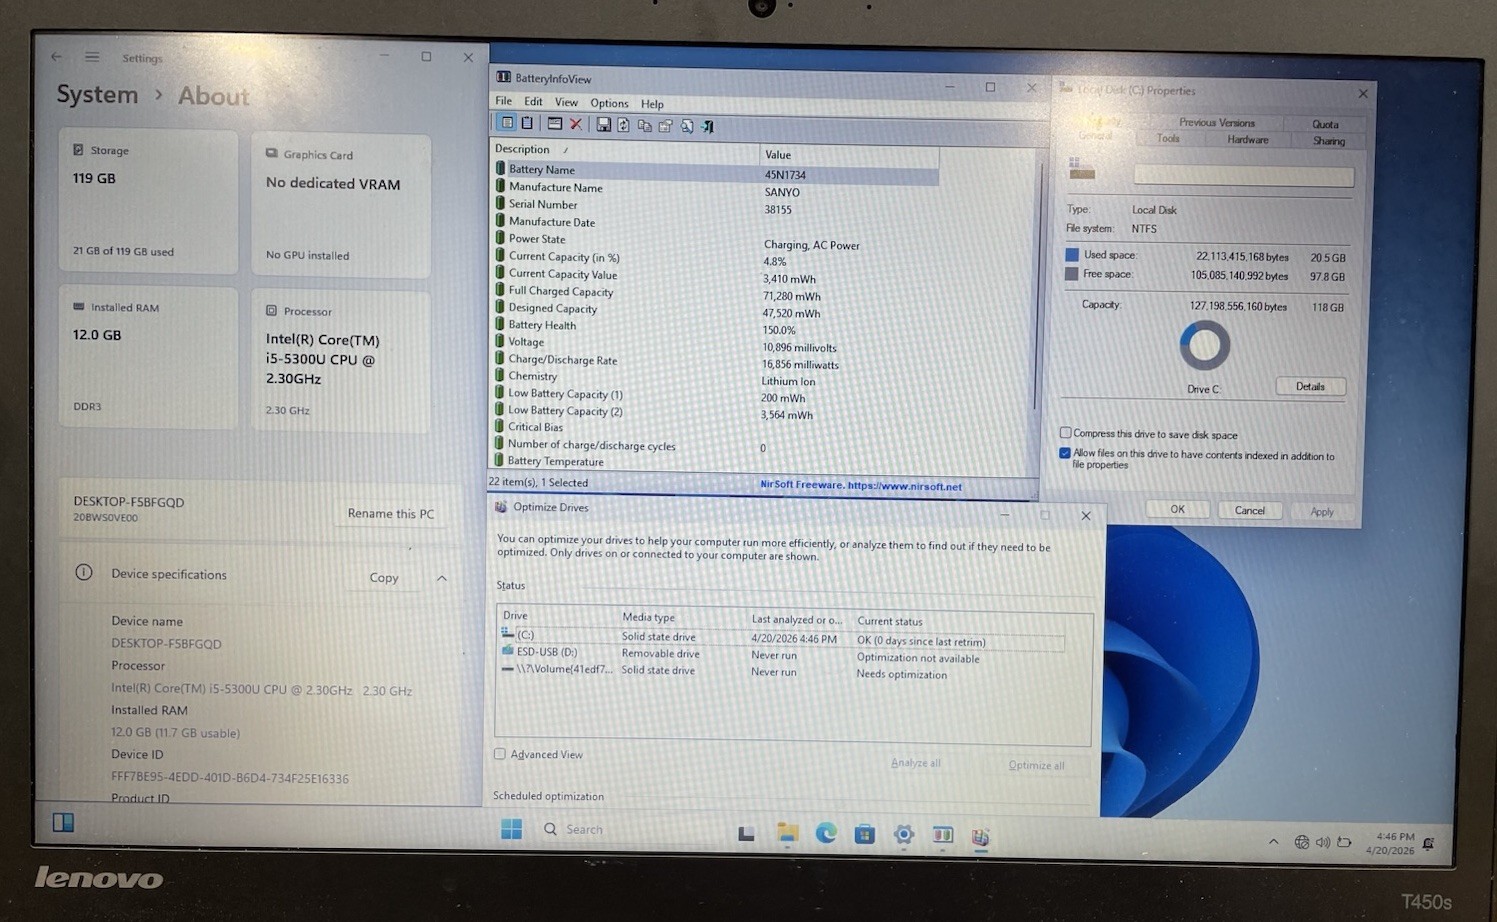Sort by the Value column header
Viewport: 1497px width, 922px height.
coord(849,155)
